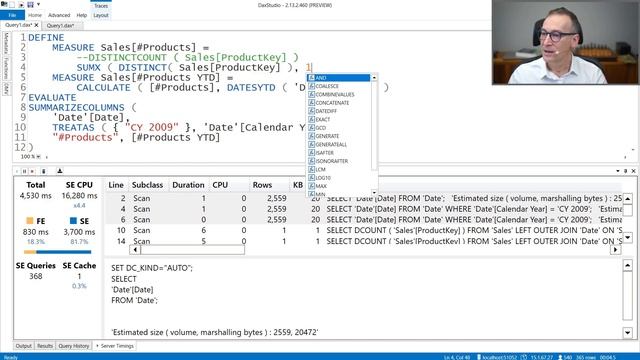Click the run query quick-access icon

21,4
